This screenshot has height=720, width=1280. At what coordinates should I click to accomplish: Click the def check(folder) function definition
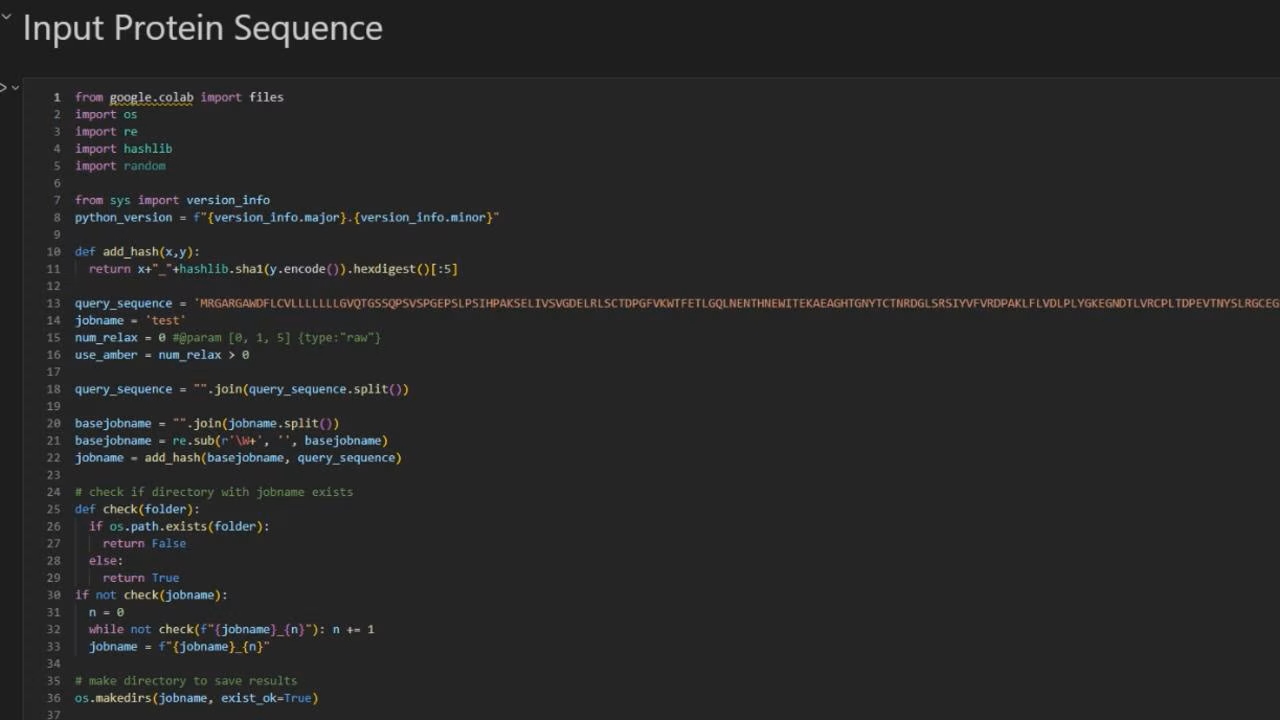(x=137, y=509)
